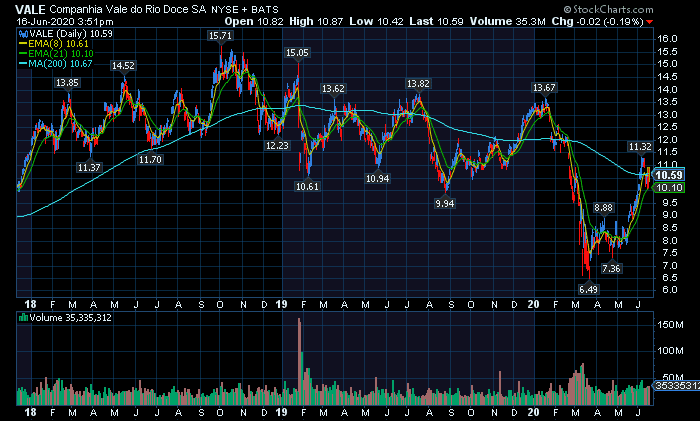Click the 100M volume axis label
700x421 pixels.
[x=670, y=350]
